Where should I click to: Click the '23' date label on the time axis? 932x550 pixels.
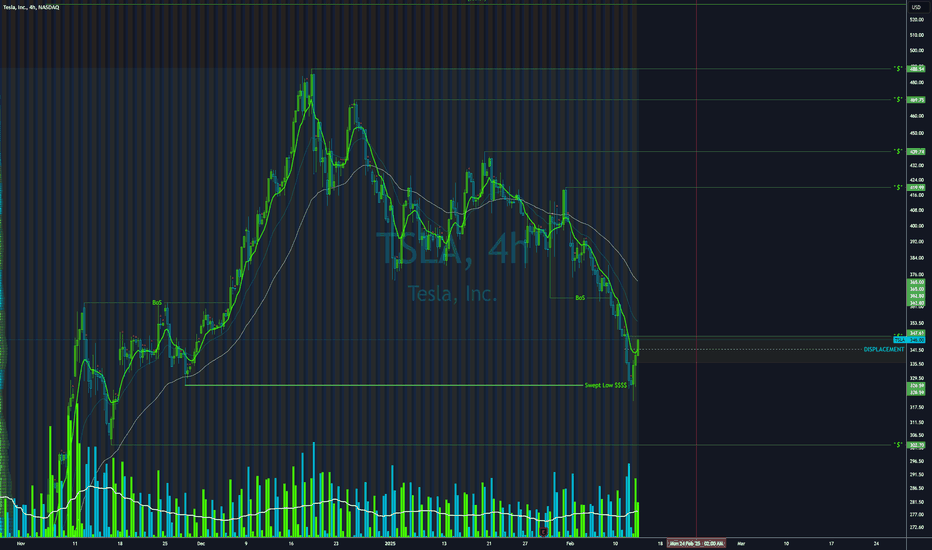point(336,543)
